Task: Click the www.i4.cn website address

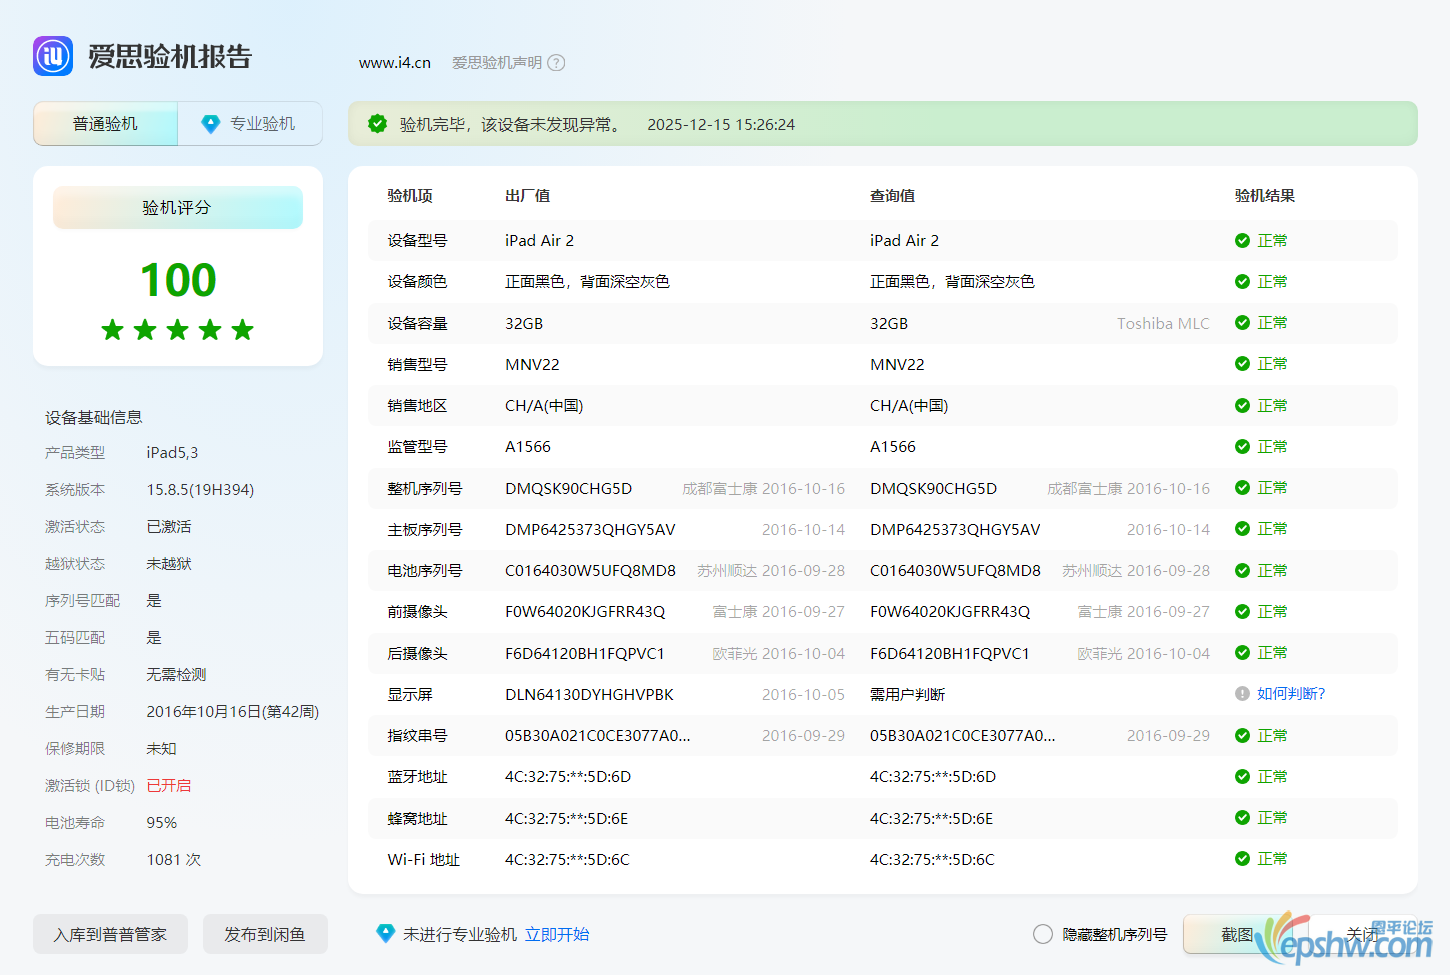Action: (x=395, y=63)
